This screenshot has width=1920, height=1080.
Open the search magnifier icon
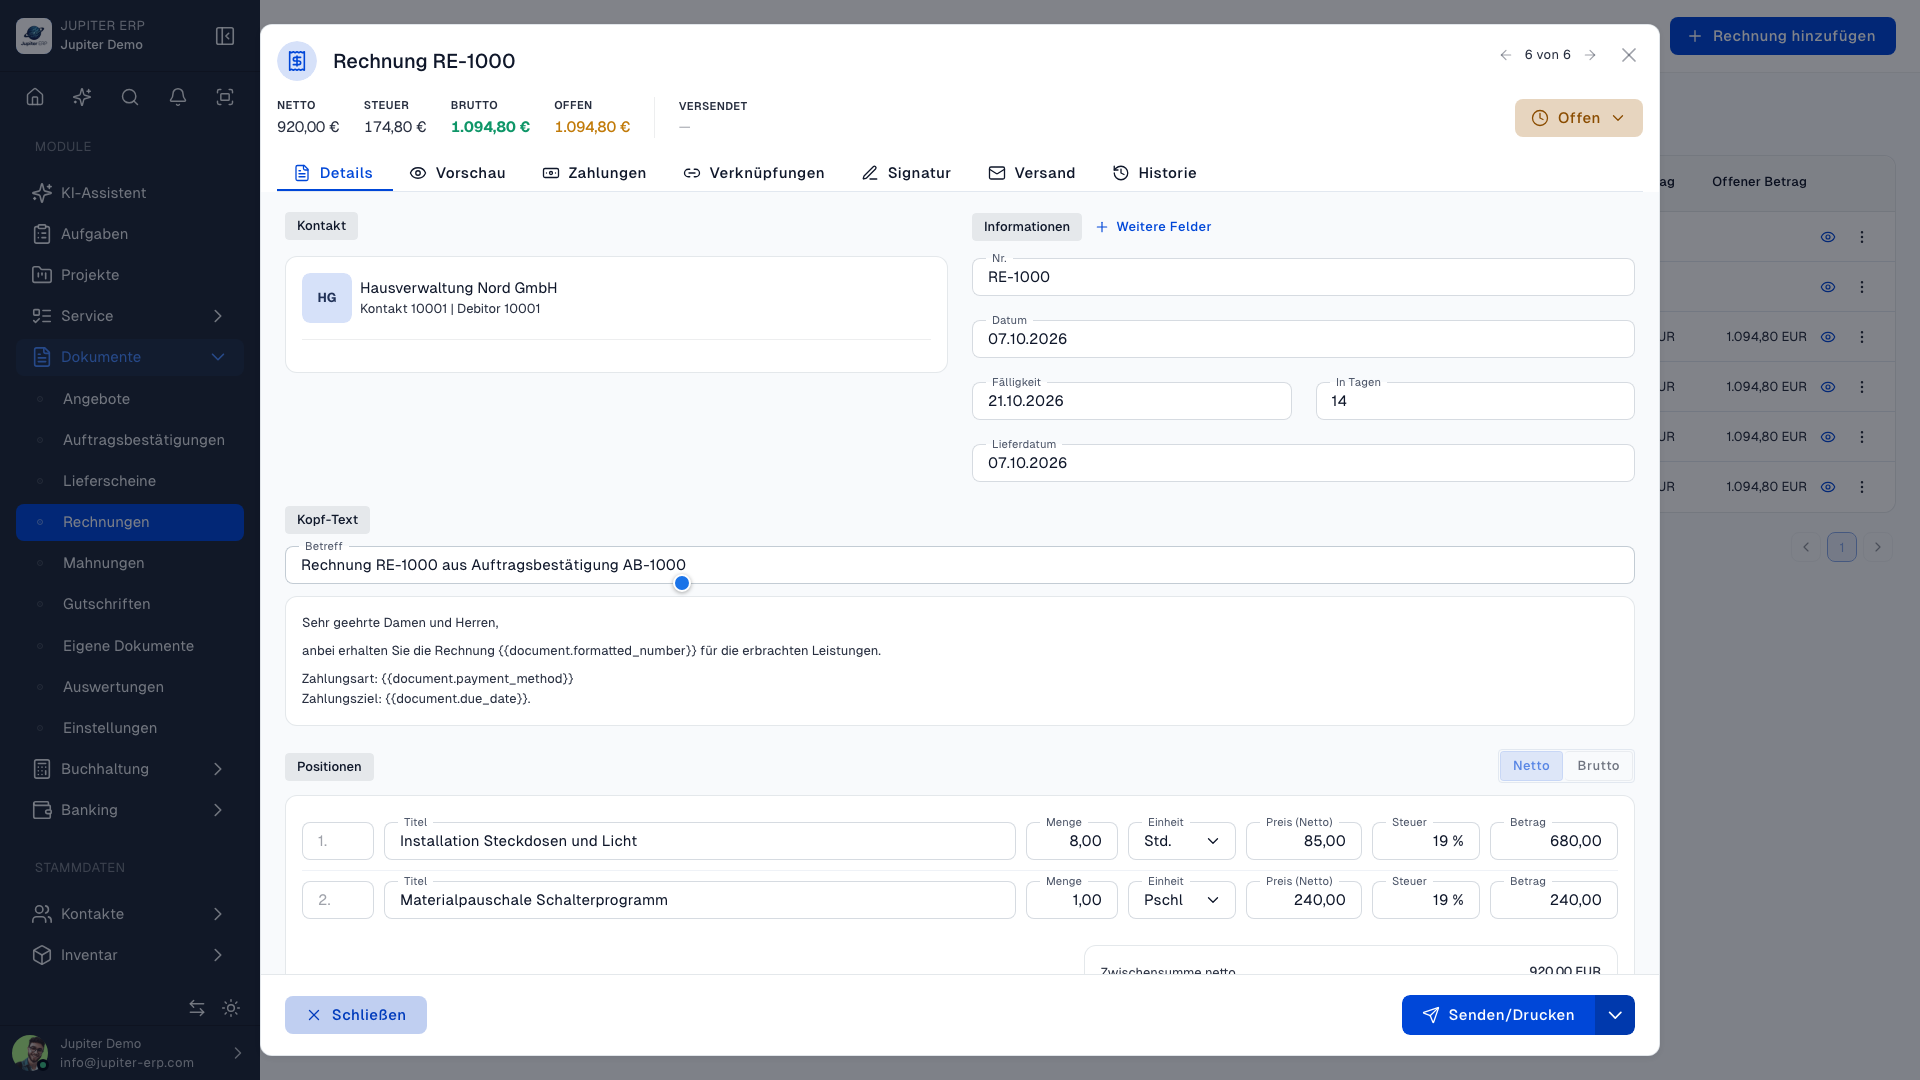(x=130, y=97)
